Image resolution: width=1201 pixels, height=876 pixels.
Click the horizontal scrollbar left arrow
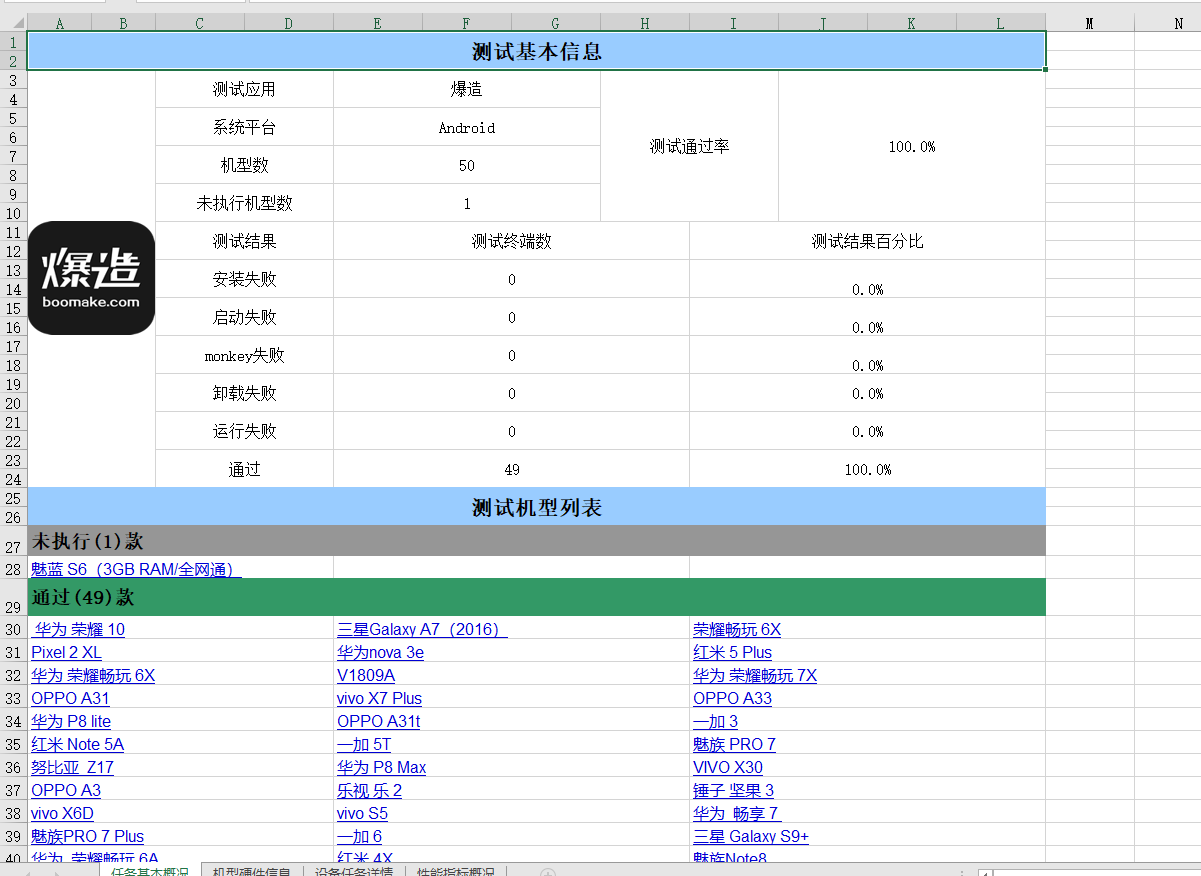(986, 873)
